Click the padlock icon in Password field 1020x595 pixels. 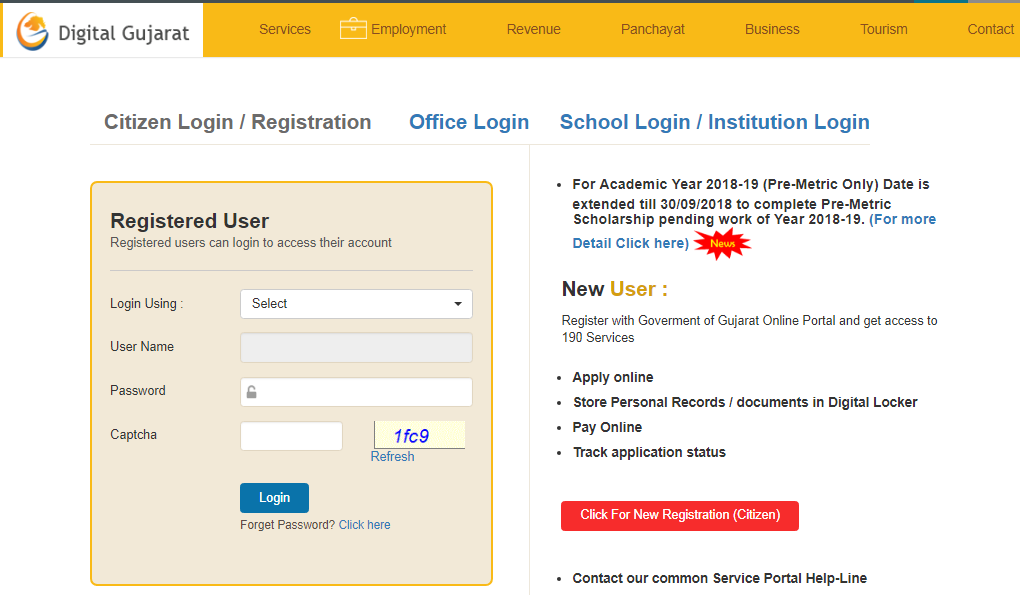pos(252,391)
